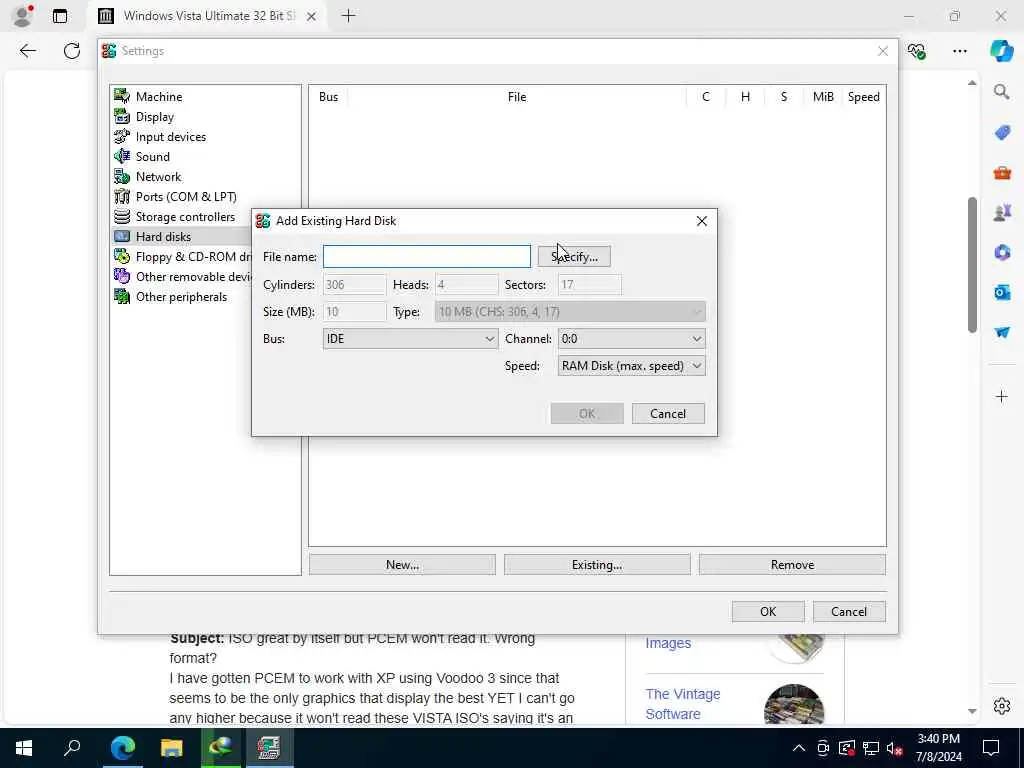Click the File name input field
The image size is (1024, 768).
click(x=426, y=257)
